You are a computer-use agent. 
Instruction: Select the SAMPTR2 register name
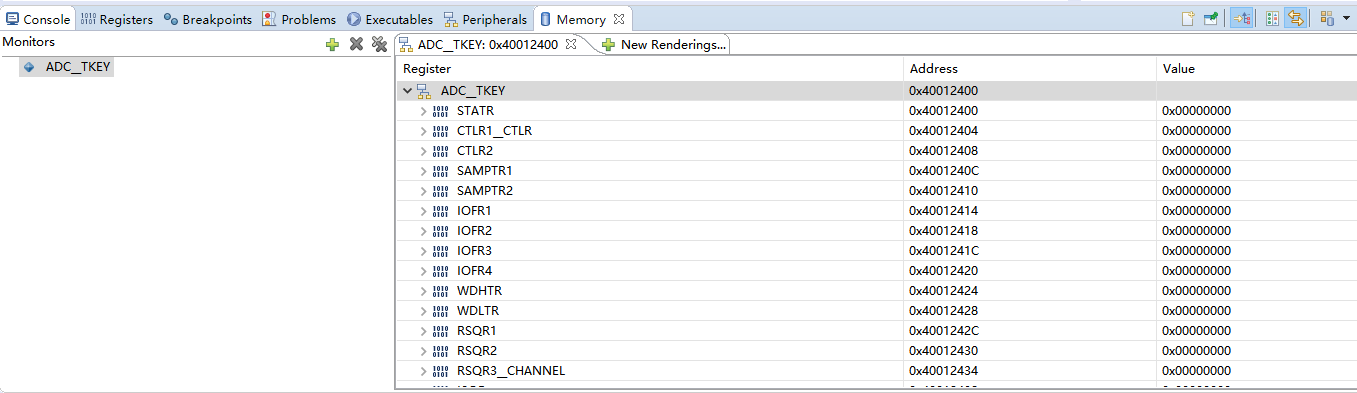(x=485, y=191)
